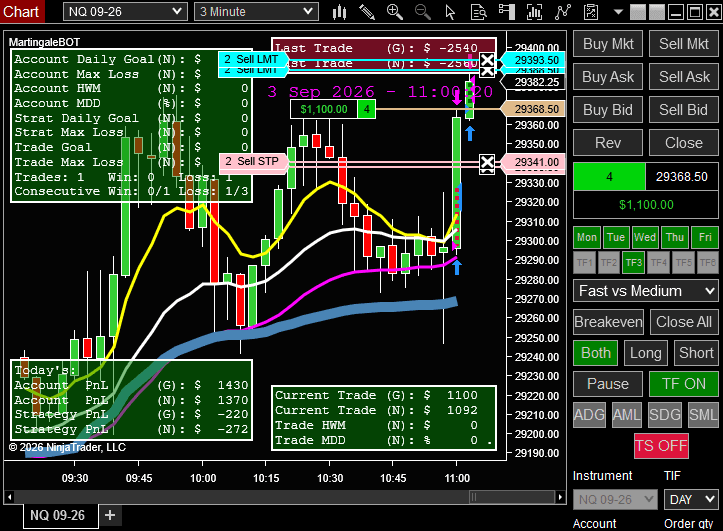Click the horizontal scrollbar thumb
Screen dimensions: 723x531
click(512, 497)
